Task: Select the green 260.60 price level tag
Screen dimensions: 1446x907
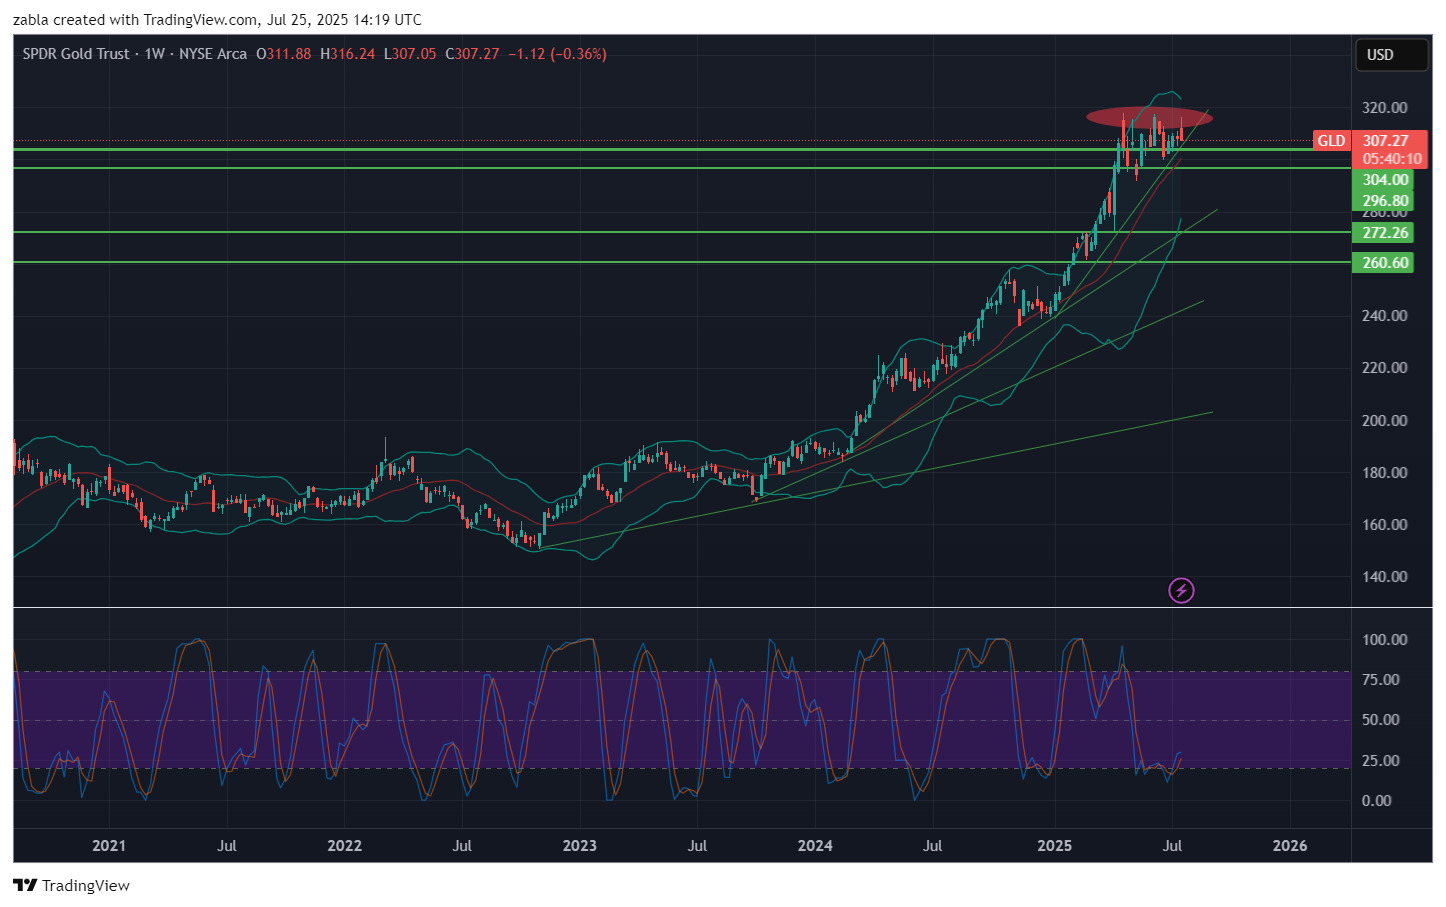Action: [1384, 263]
